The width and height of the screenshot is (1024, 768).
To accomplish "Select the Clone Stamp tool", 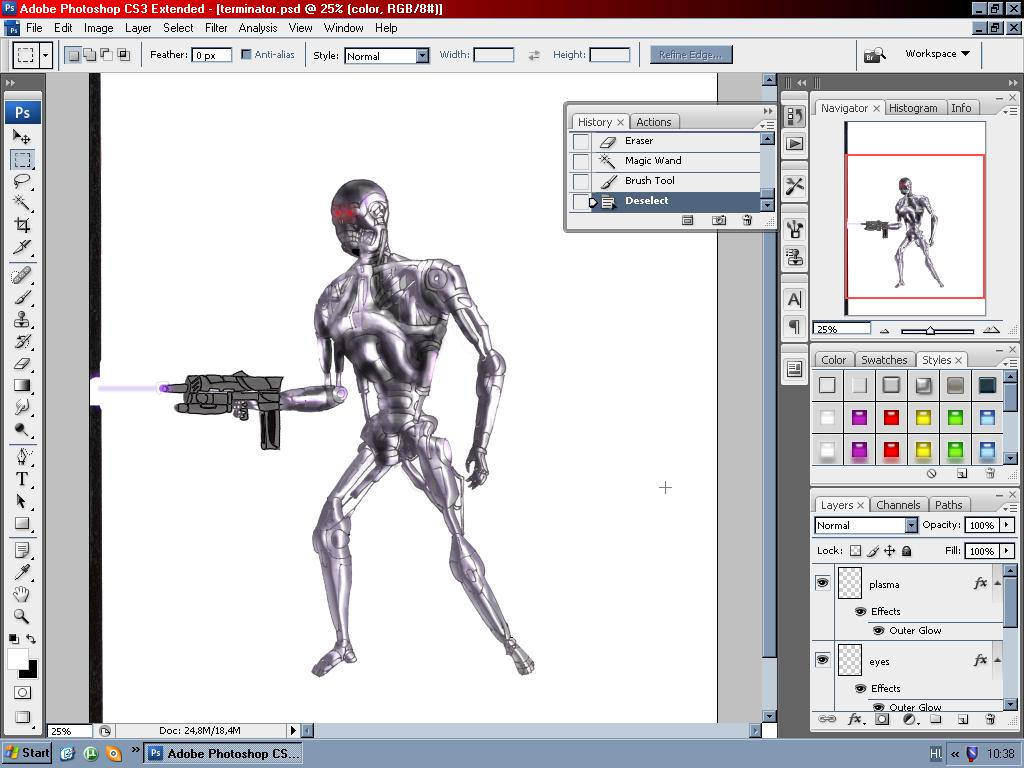I will tap(22, 319).
